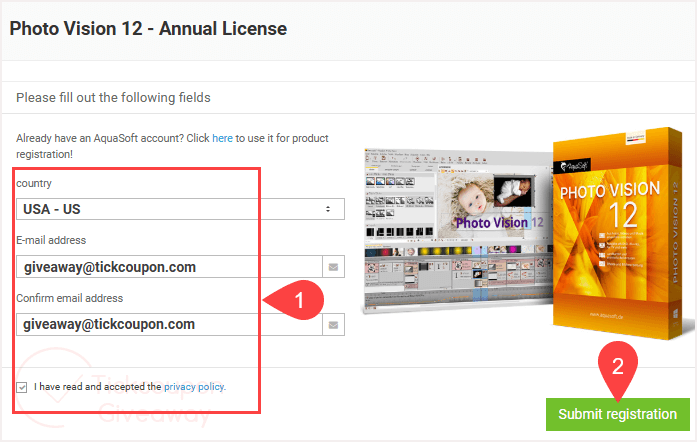Click the 'Confirm email address' label

point(69,298)
